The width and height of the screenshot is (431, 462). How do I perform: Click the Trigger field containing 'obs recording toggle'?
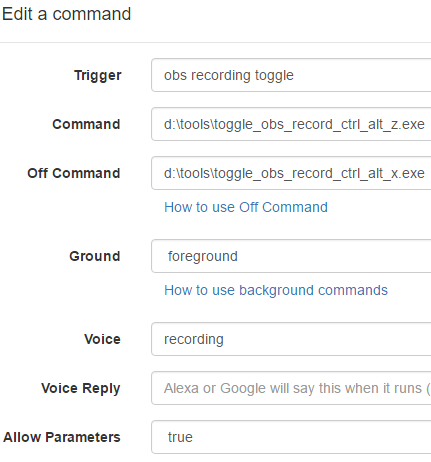[x=291, y=75]
